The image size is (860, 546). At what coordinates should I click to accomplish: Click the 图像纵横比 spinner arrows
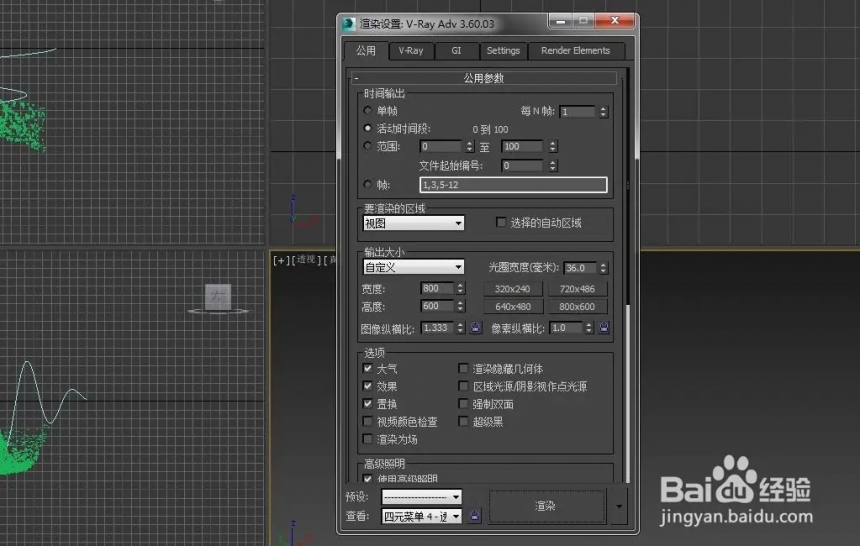[x=460, y=328]
